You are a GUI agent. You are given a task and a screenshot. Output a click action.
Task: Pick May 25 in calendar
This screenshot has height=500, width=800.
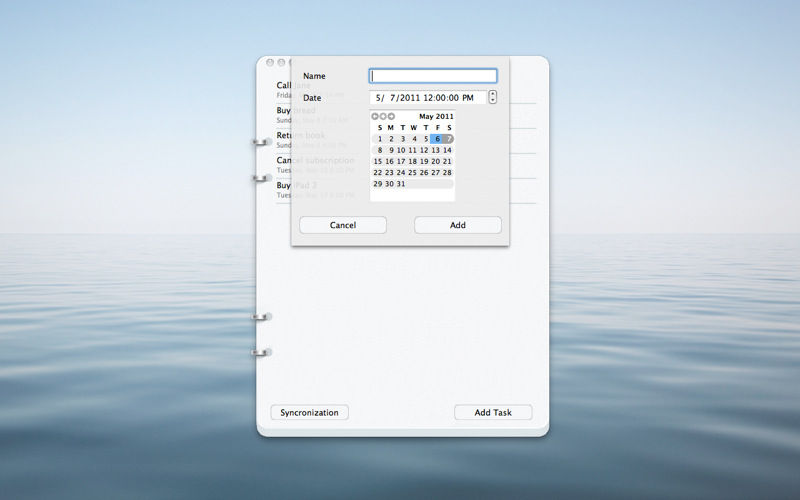413,172
